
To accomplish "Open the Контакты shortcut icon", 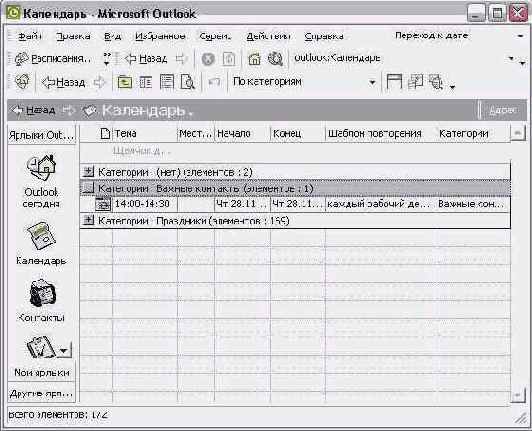I will [x=42, y=293].
